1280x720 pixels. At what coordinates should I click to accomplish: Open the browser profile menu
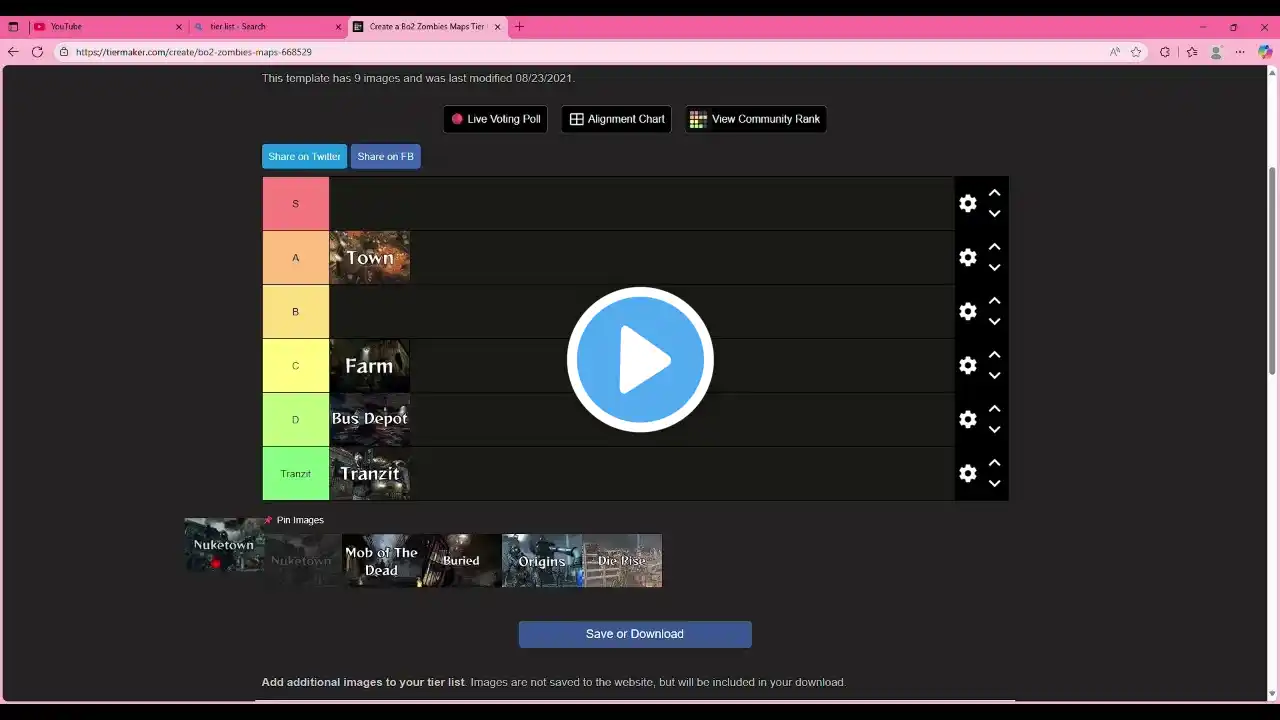(x=1216, y=52)
